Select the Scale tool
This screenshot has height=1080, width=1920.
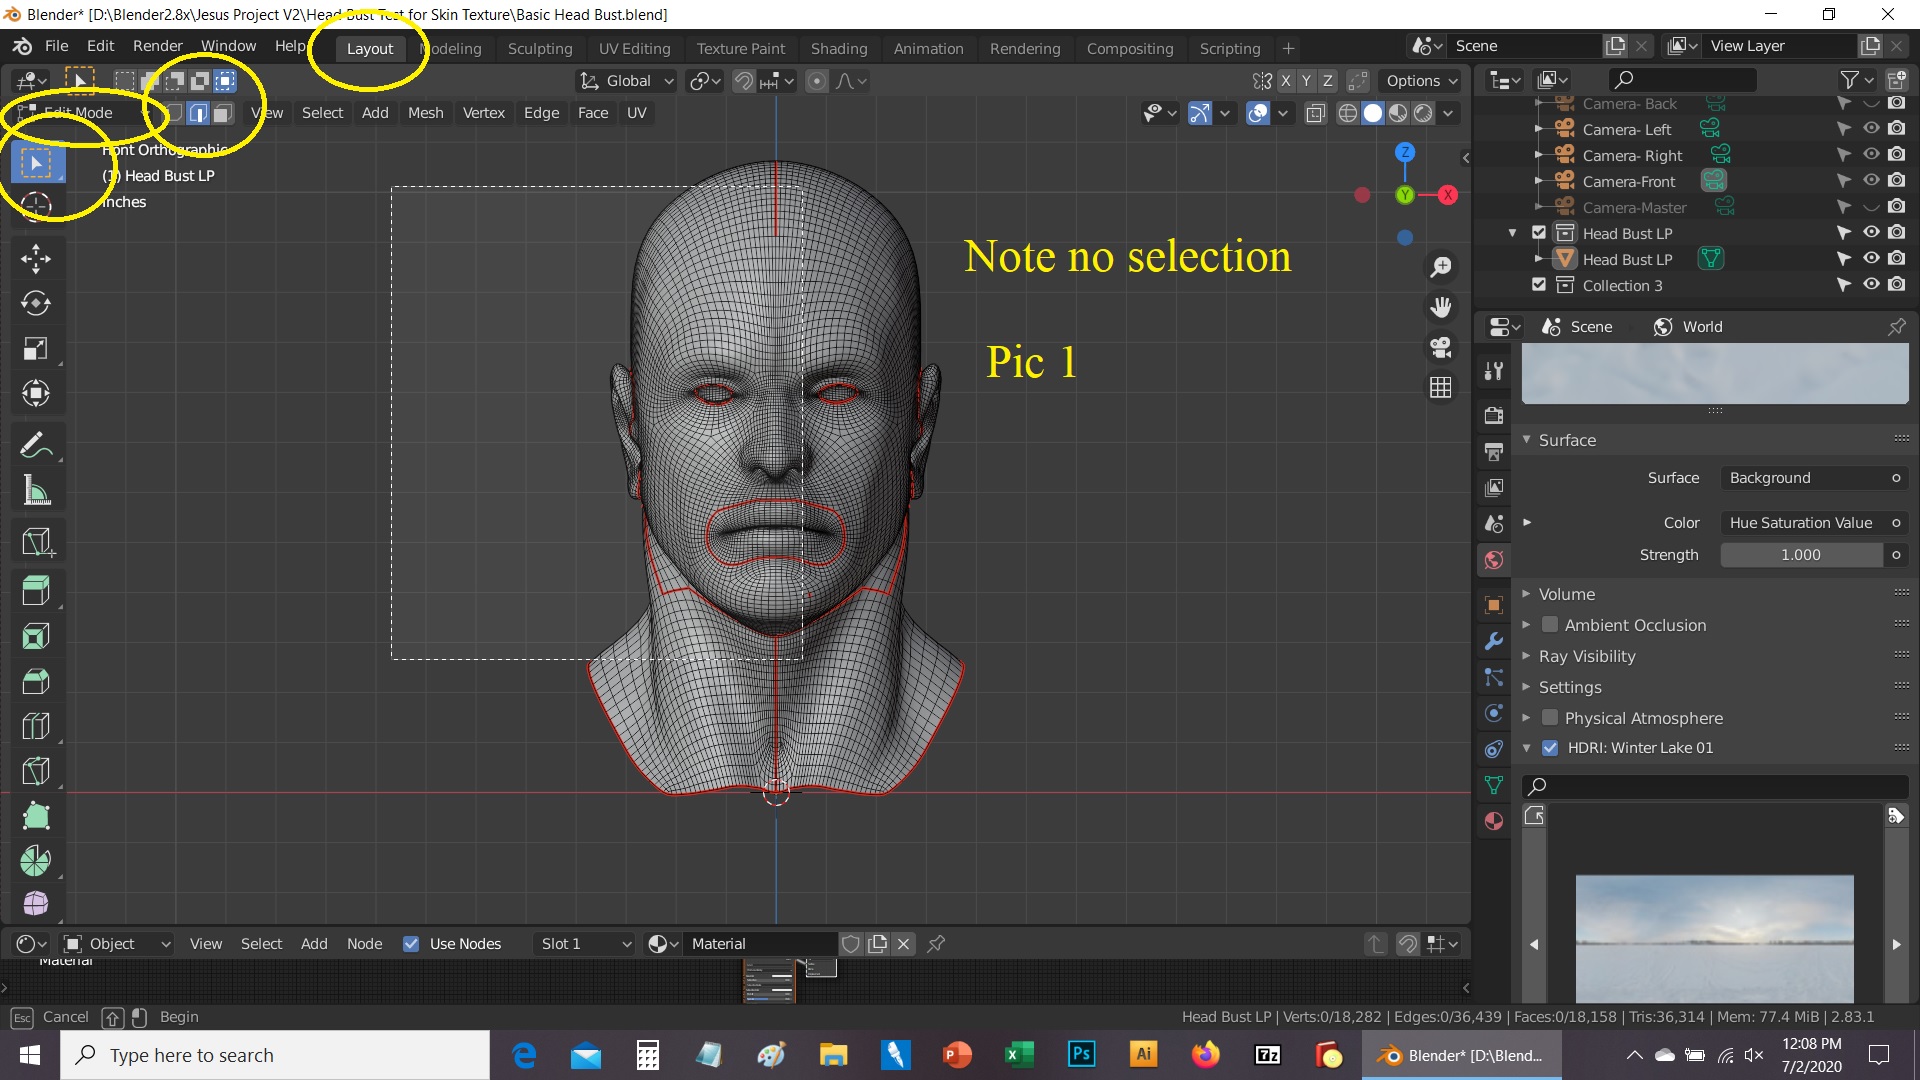pyautogui.click(x=35, y=349)
